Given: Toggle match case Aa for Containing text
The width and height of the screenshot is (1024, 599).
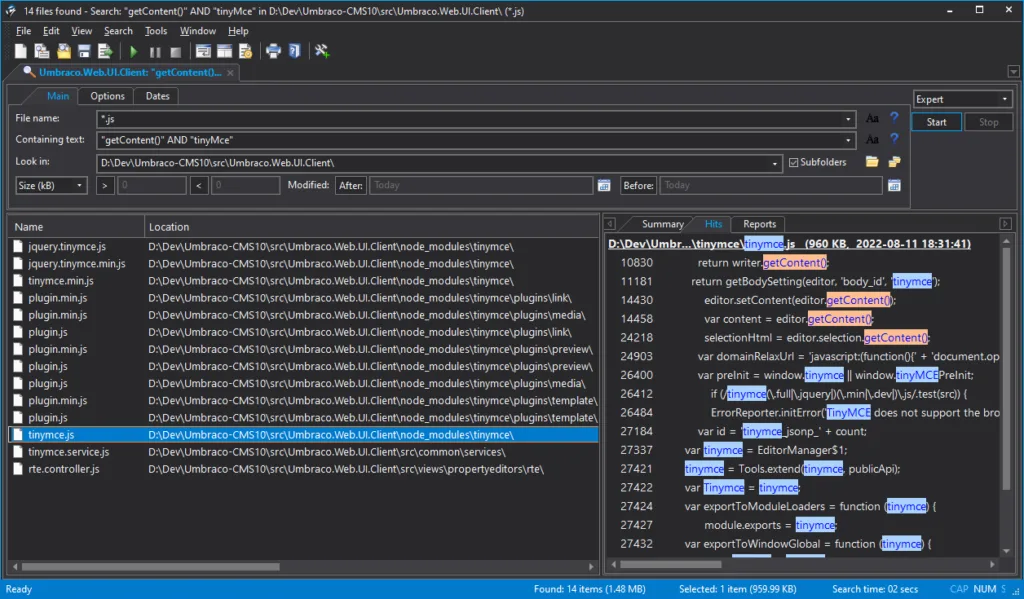Looking at the screenshot, I should (x=872, y=140).
